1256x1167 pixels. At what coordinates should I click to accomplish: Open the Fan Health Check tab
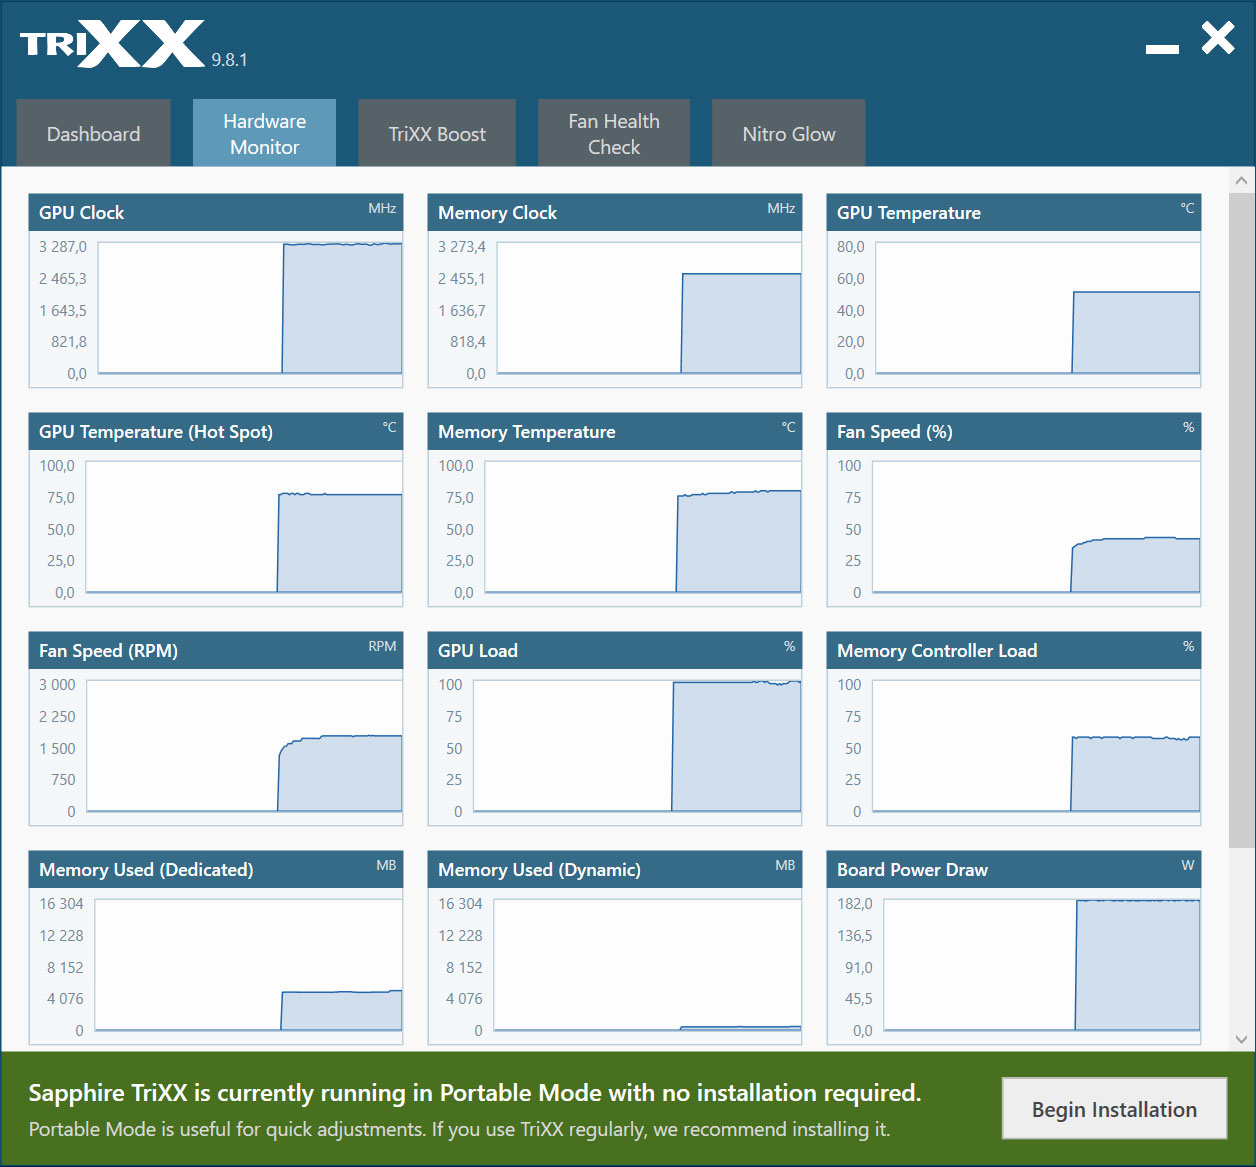613,133
